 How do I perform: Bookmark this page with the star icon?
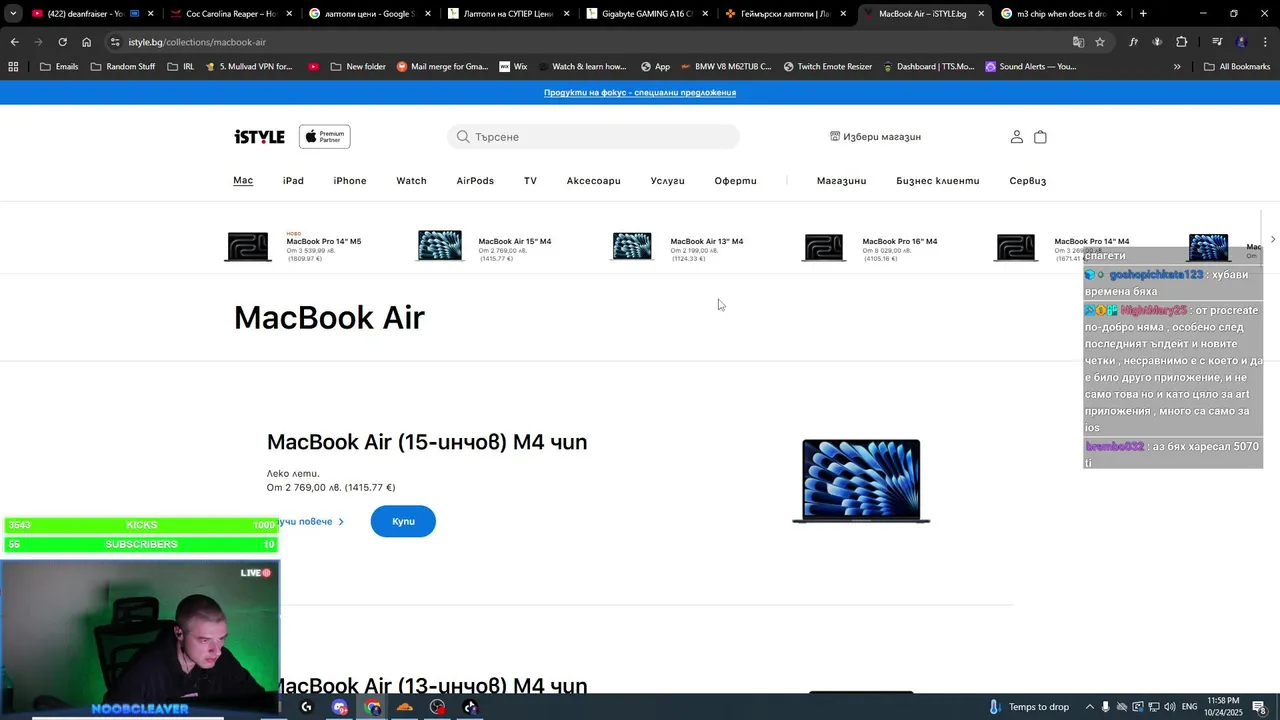click(x=1100, y=42)
